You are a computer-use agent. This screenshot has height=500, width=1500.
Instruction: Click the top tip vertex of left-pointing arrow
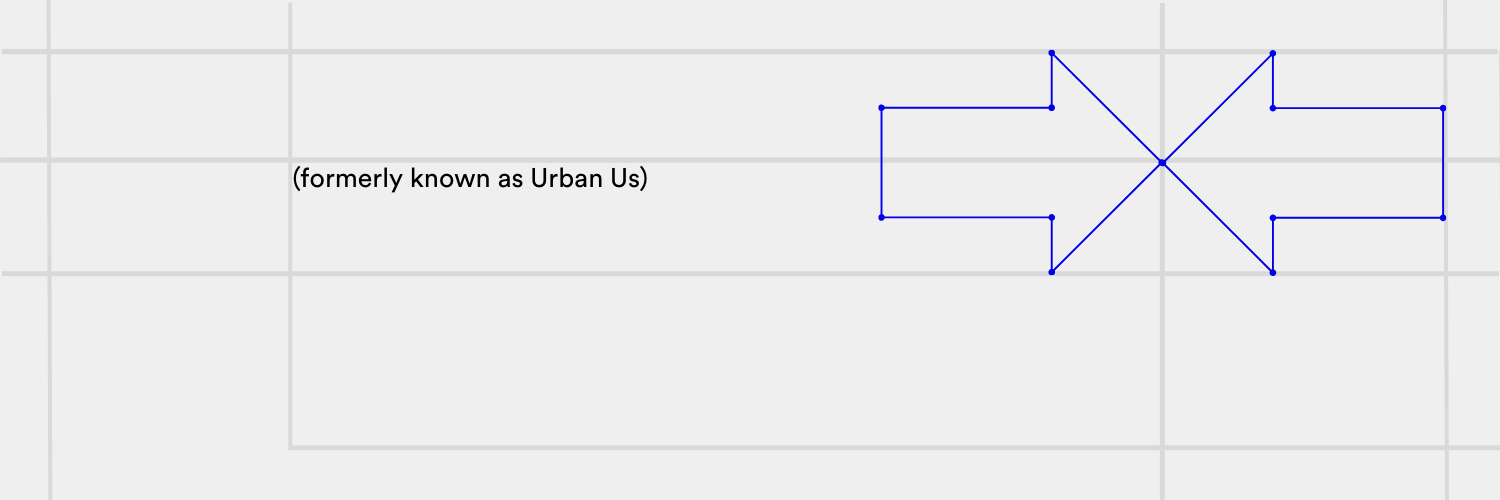(x=1272, y=52)
